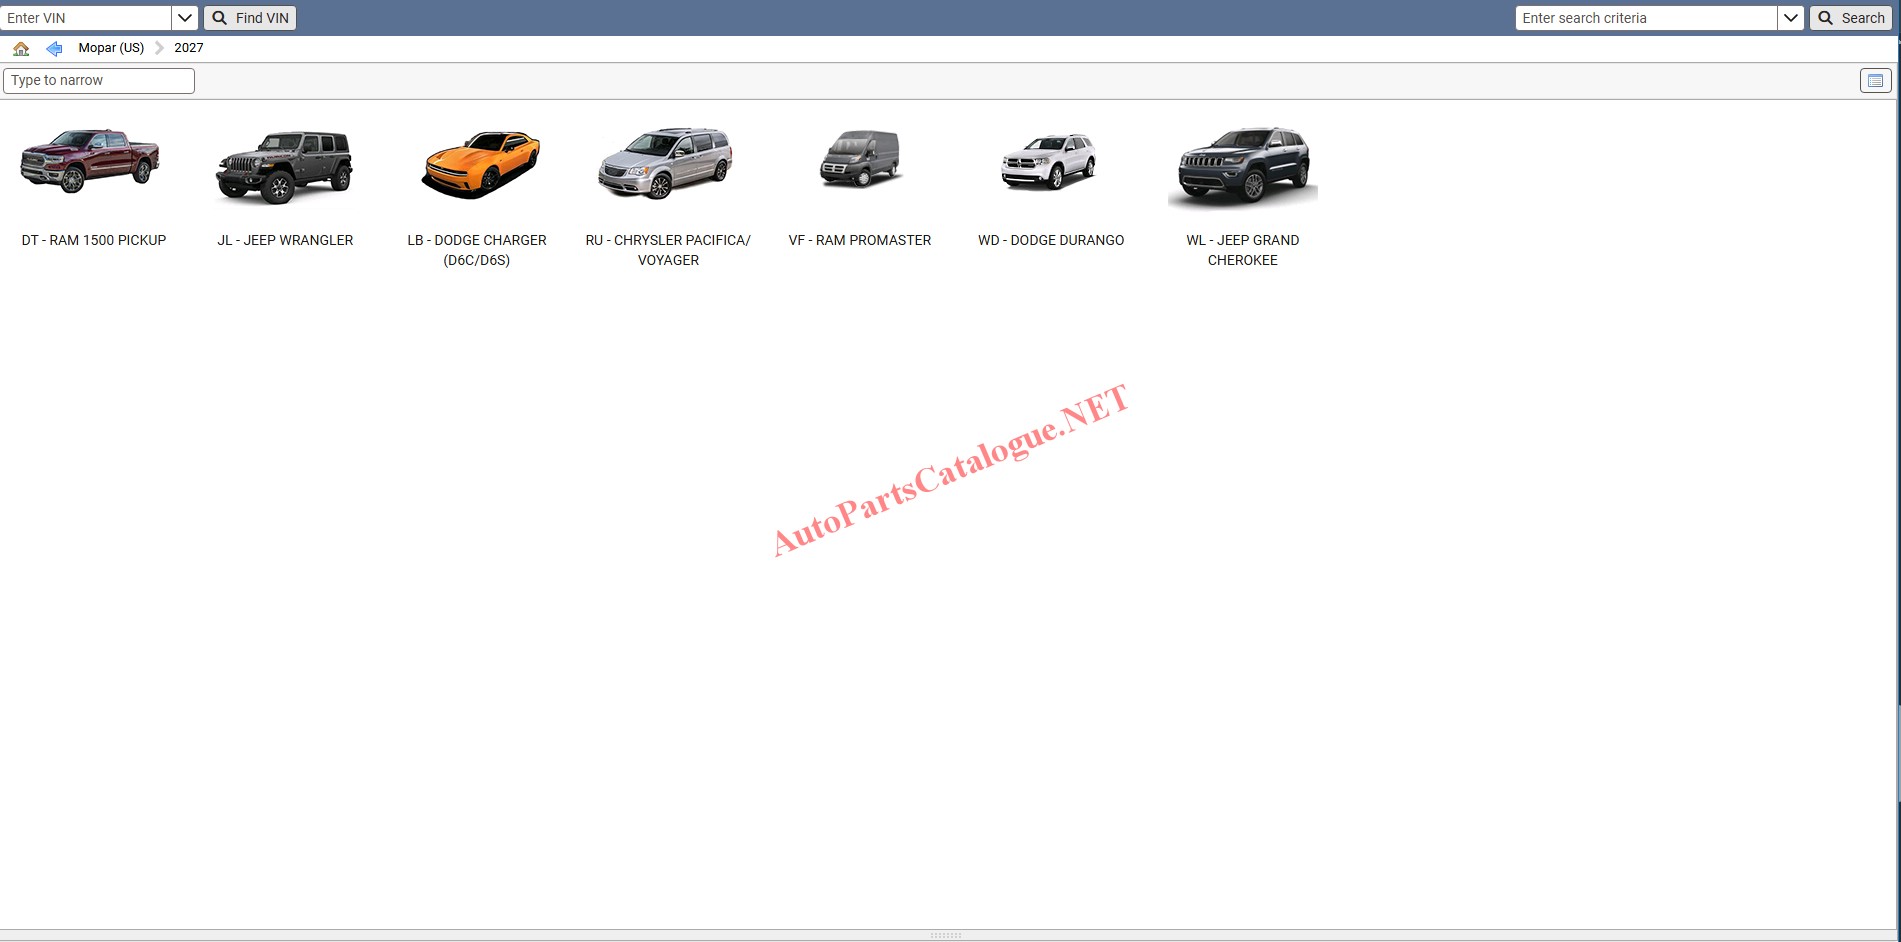The width and height of the screenshot is (1901, 942).
Task: Open the RU - CHRYSLER PACIFICA/VOYAGER label
Action: pyautogui.click(x=668, y=250)
